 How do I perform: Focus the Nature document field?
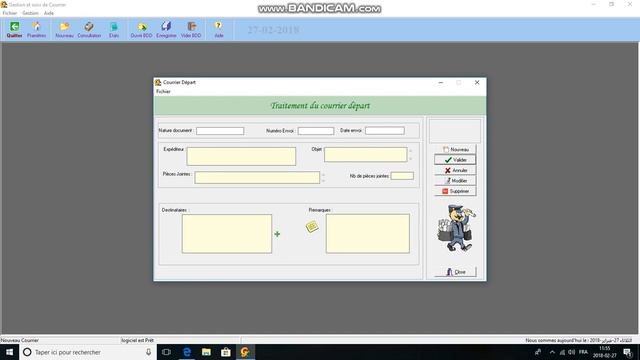pyautogui.click(x=220, y=131)
